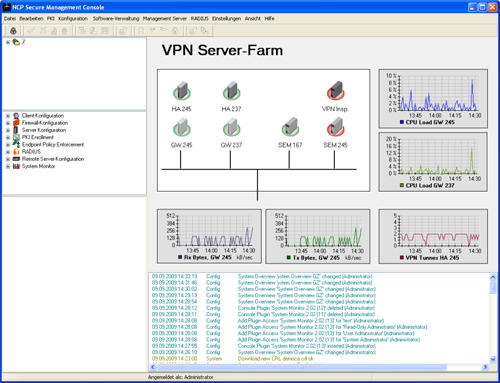This screenshot has width=500, height=383.
Task: Click the Server-Konfiguration tree icon
Action: point(16,130)
